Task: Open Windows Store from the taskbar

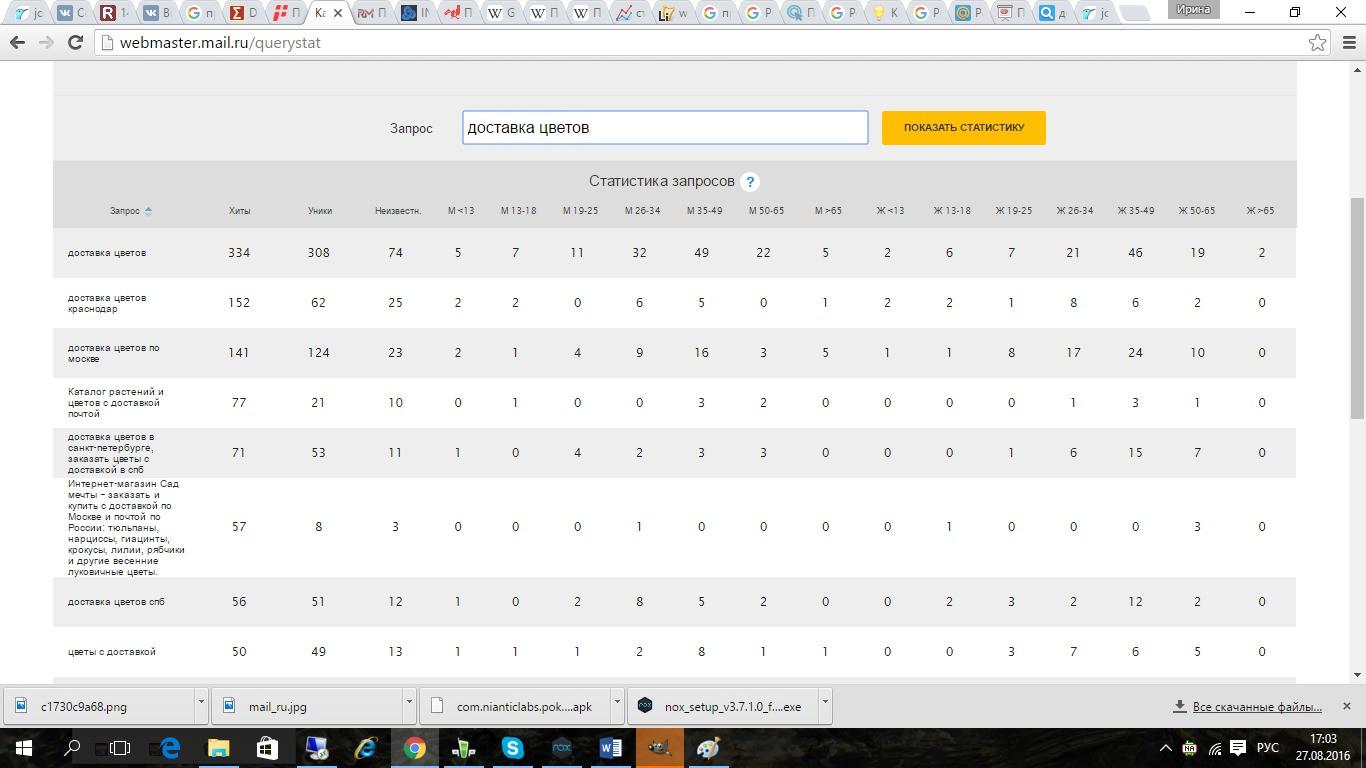Action: pos(266,748)
